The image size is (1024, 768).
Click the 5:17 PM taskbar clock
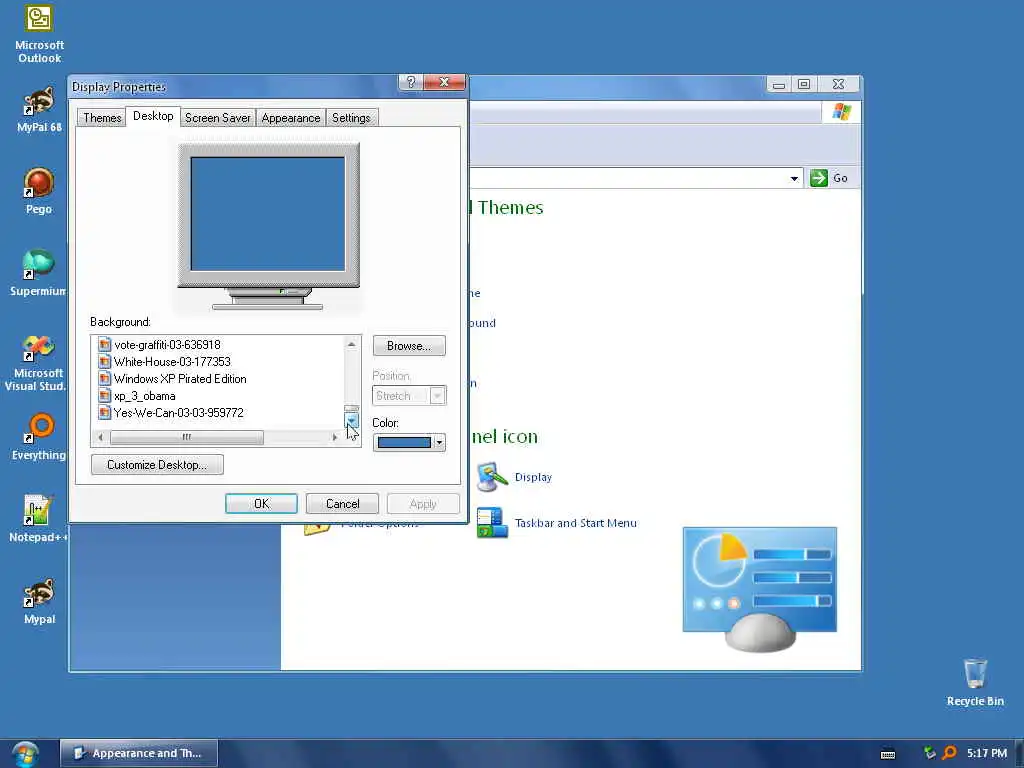pos(987,753)
